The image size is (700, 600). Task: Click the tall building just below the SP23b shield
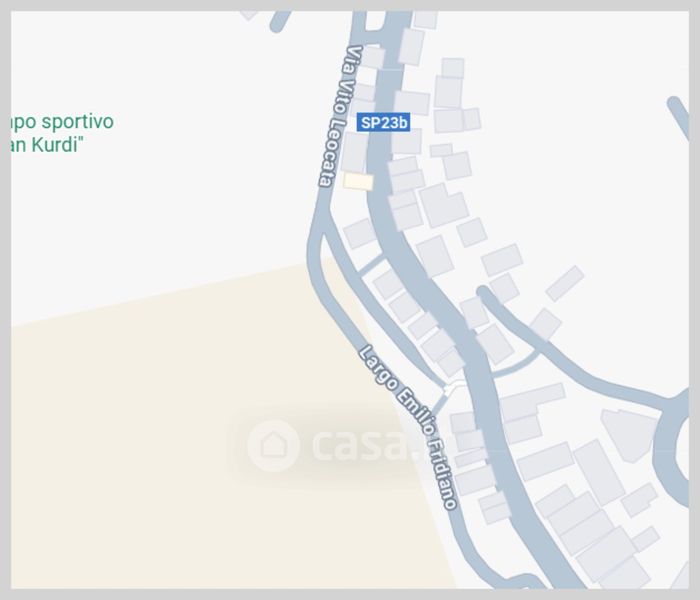pos(355,152)
